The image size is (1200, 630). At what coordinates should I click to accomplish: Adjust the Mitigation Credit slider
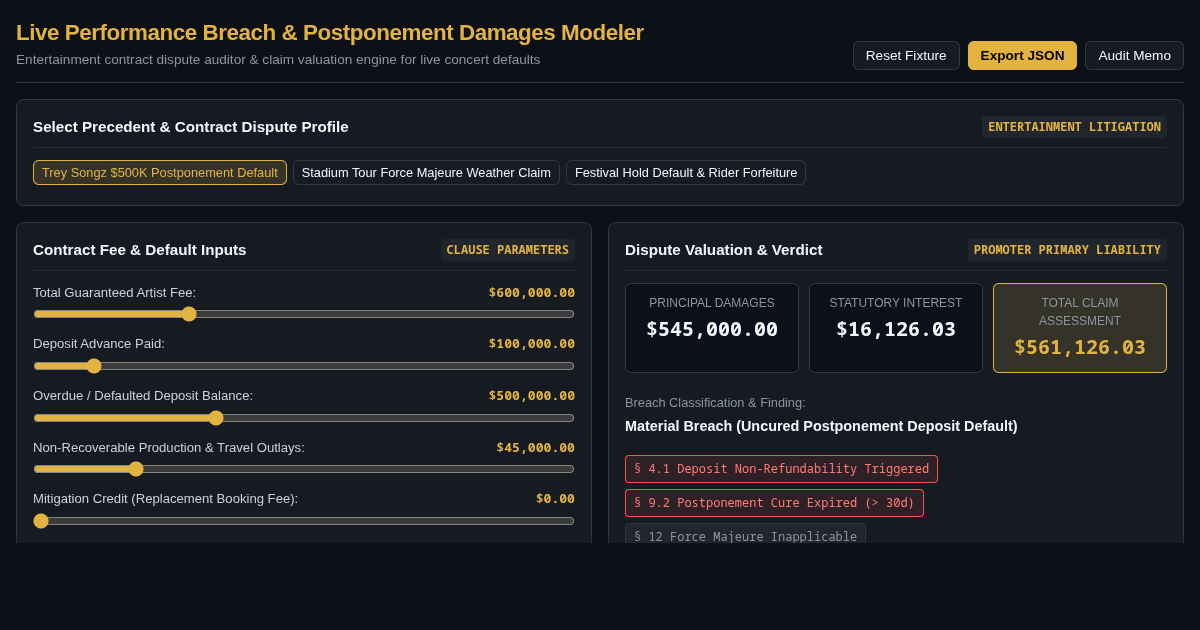304,521
